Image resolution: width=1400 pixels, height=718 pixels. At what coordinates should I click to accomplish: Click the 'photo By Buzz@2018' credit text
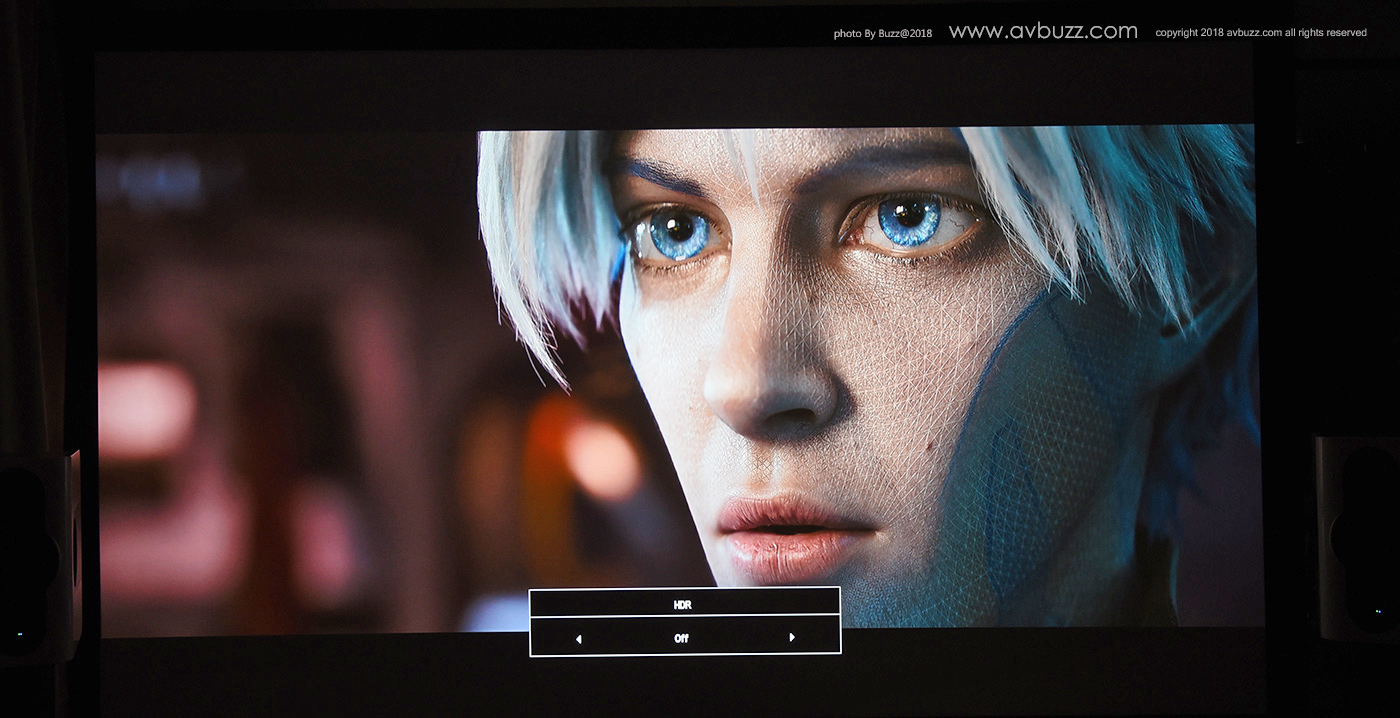[882, 34]
